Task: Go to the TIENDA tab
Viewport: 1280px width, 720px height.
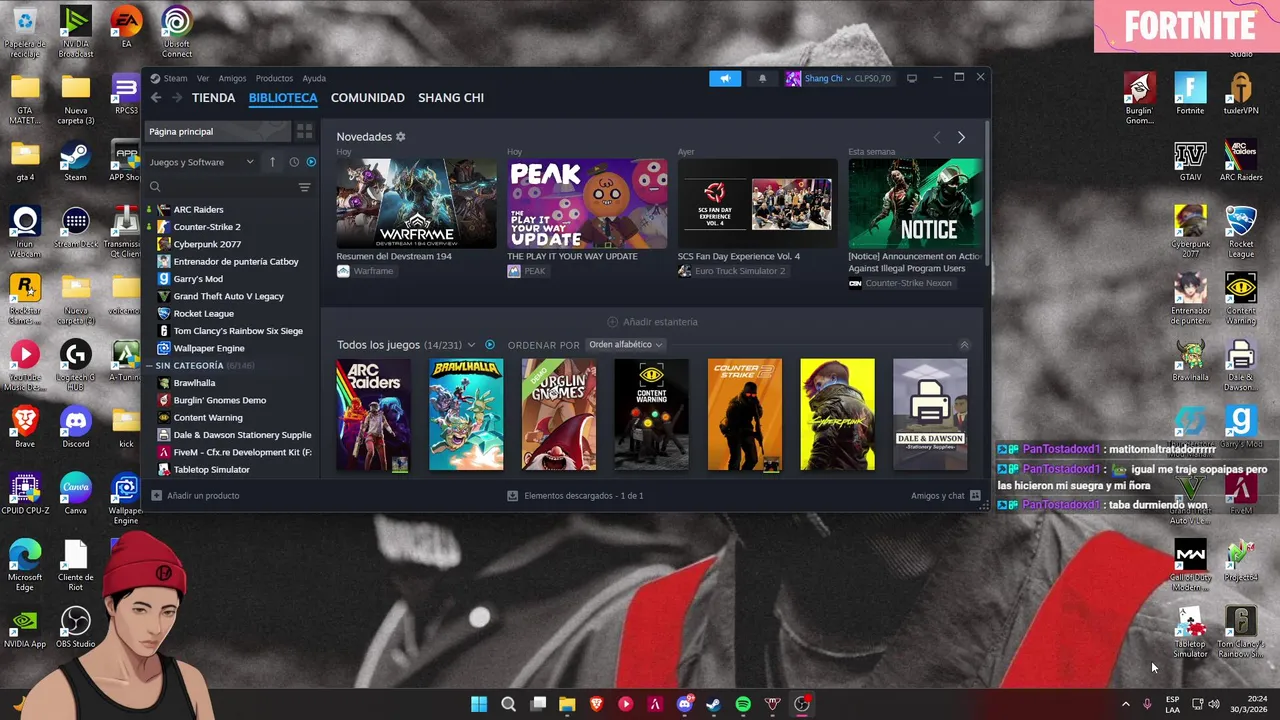Action: (x=213, y=98)
